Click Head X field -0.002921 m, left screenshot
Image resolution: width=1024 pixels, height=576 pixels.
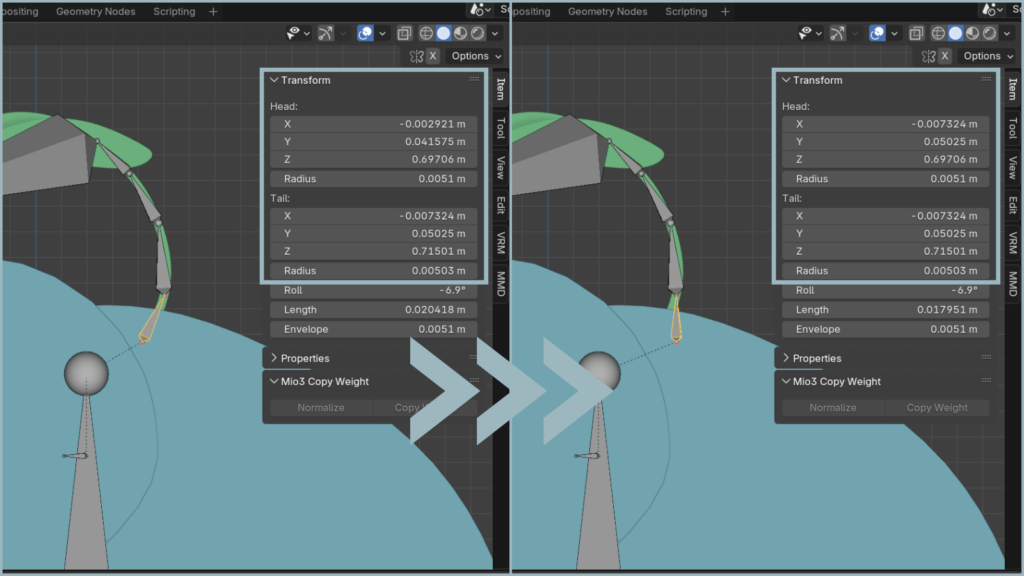(374, 123)
